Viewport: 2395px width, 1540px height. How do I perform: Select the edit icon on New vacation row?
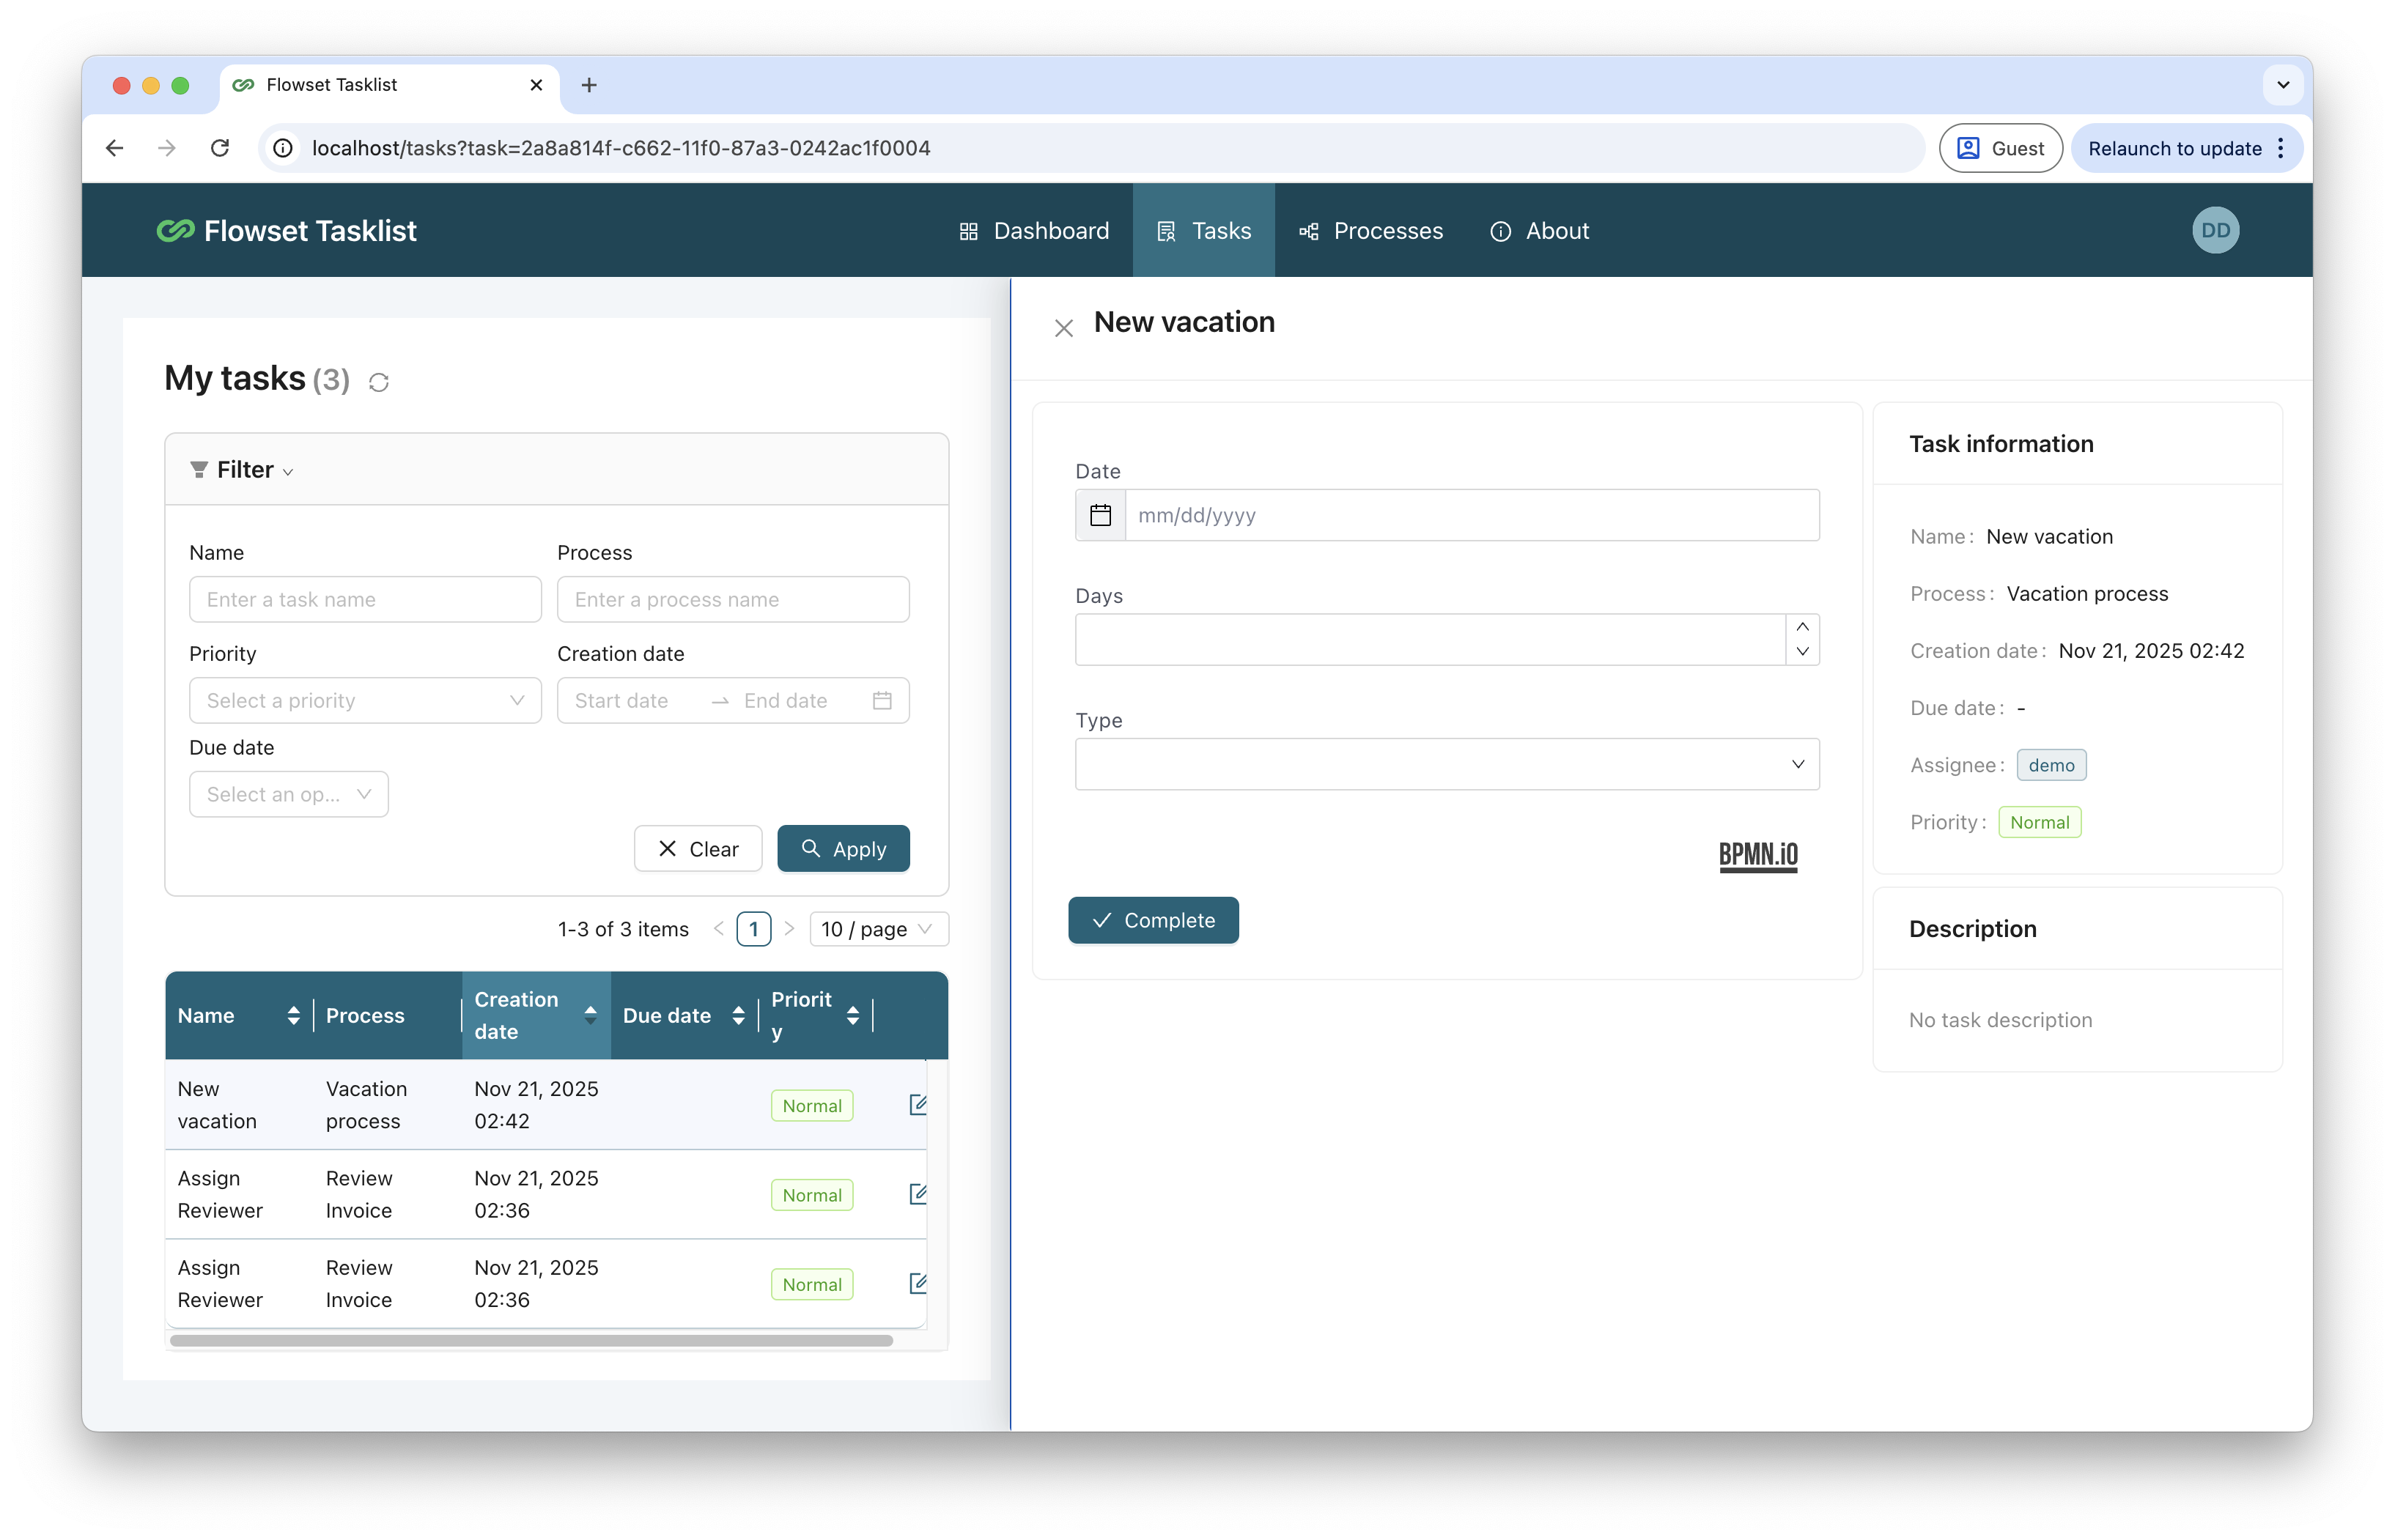(918, 1104)
